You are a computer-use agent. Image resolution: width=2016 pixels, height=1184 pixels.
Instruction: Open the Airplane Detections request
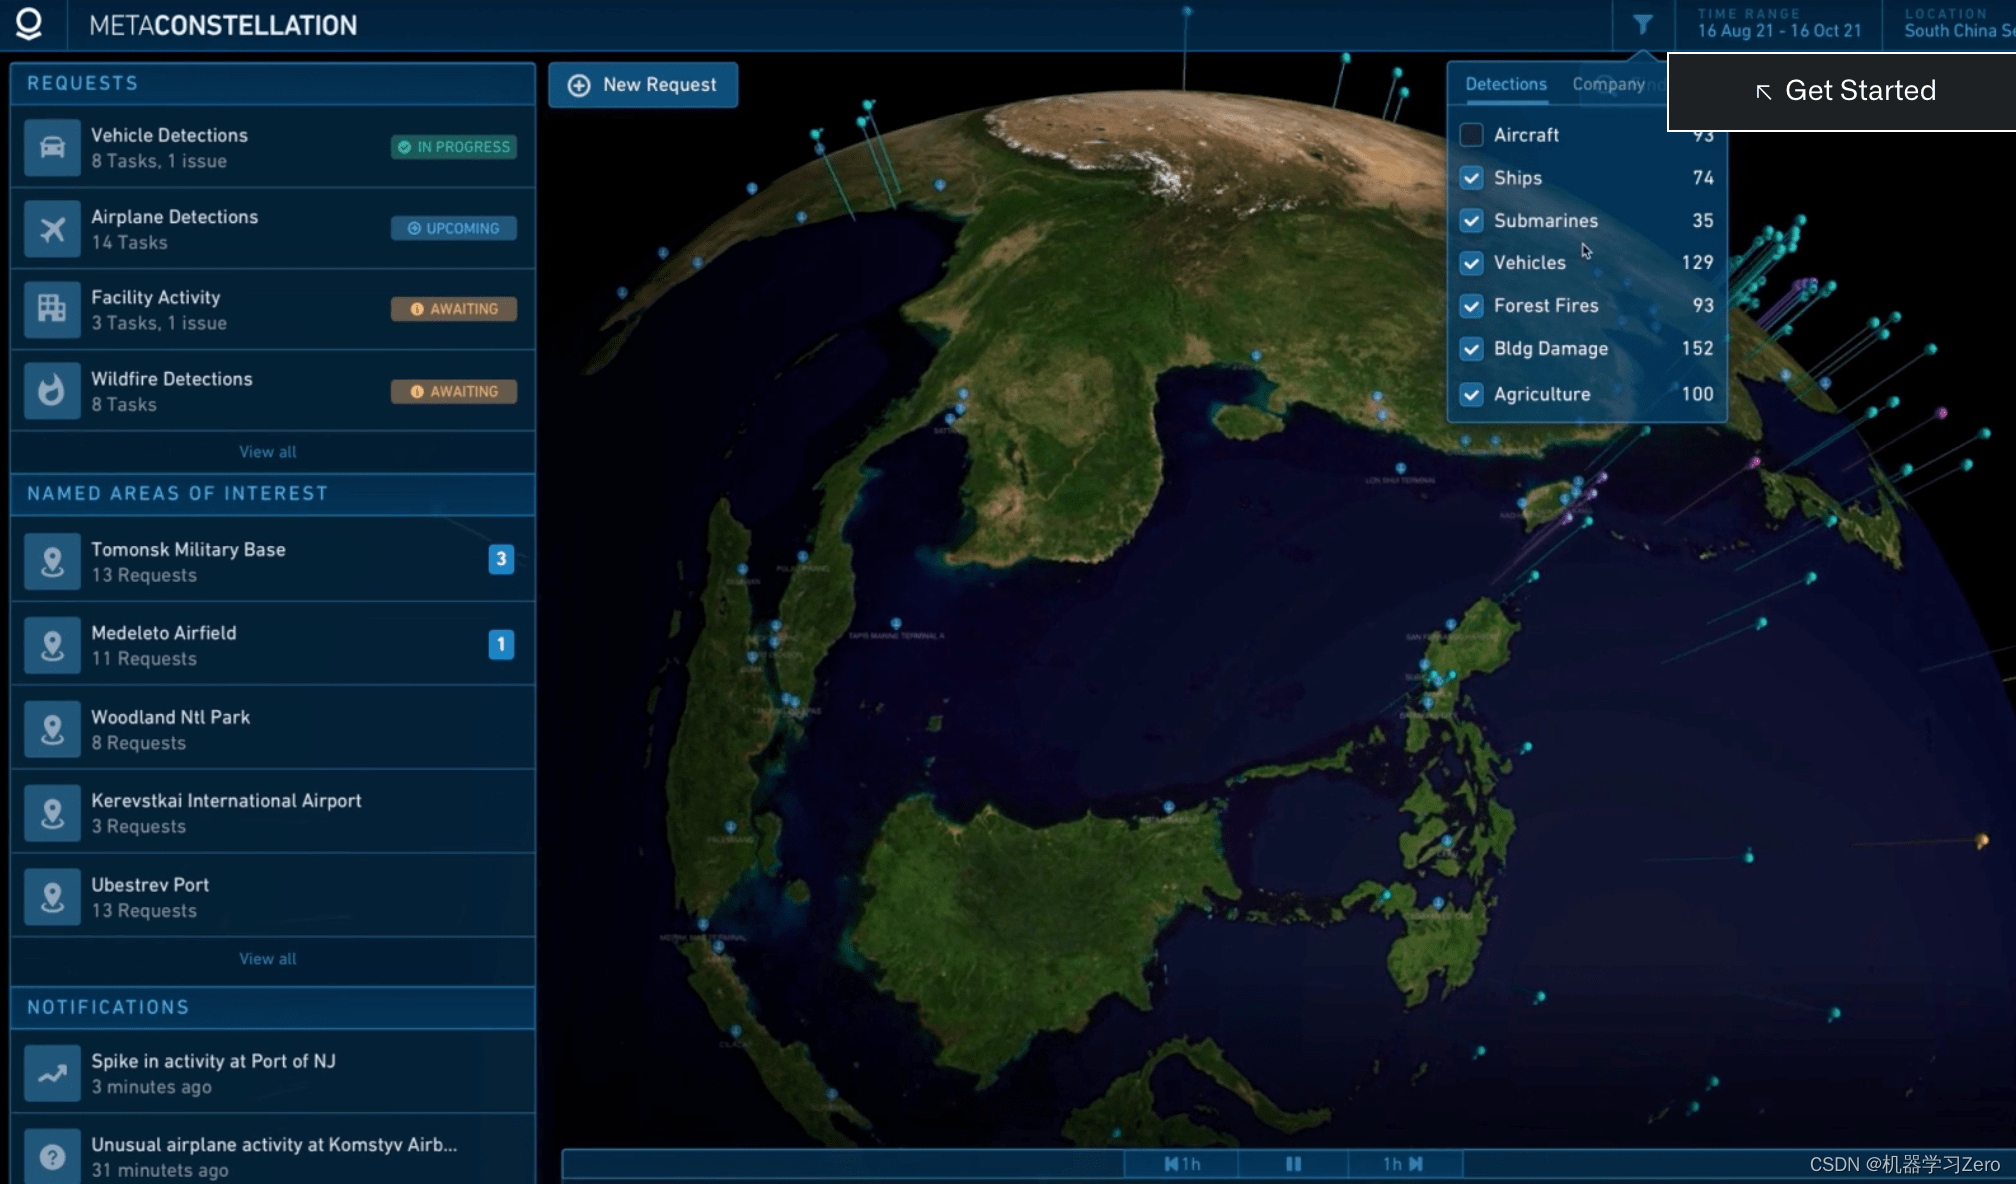click(x=273, y=229)
